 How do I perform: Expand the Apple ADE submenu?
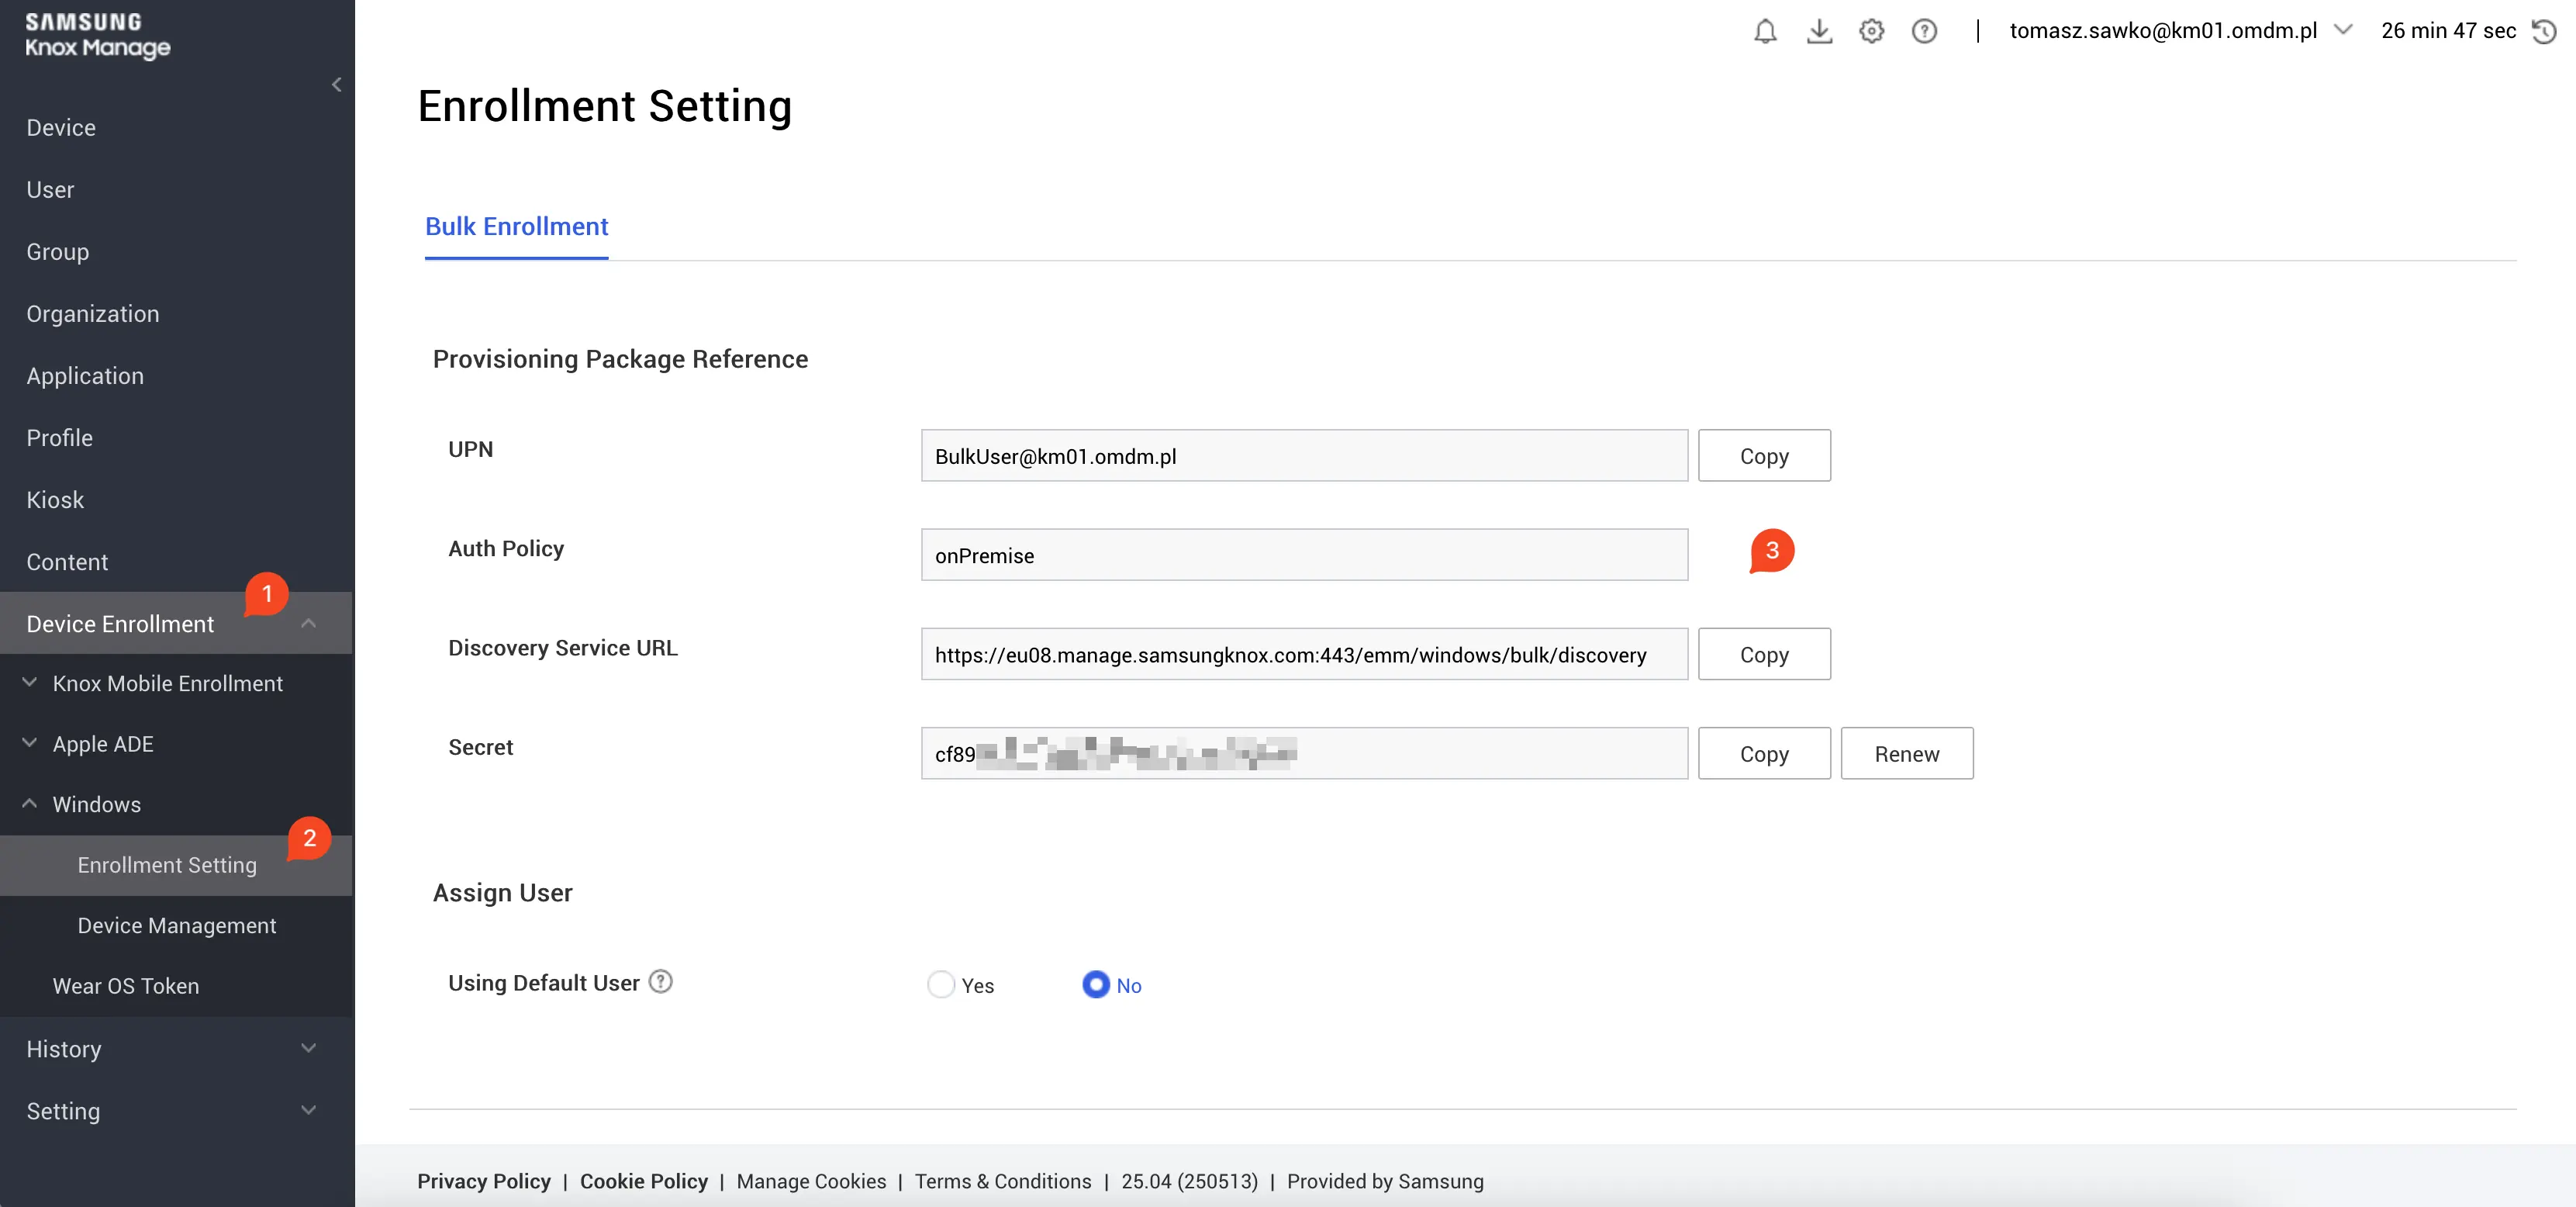(x=30, y=743)
